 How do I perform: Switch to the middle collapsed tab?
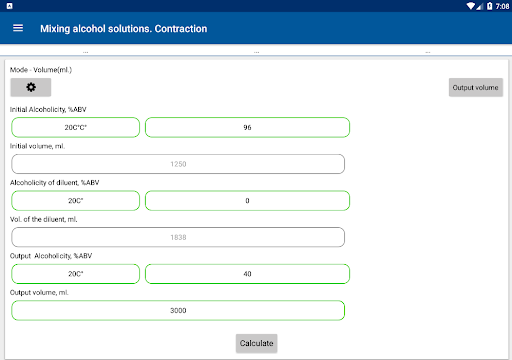[x=256, y=50]
